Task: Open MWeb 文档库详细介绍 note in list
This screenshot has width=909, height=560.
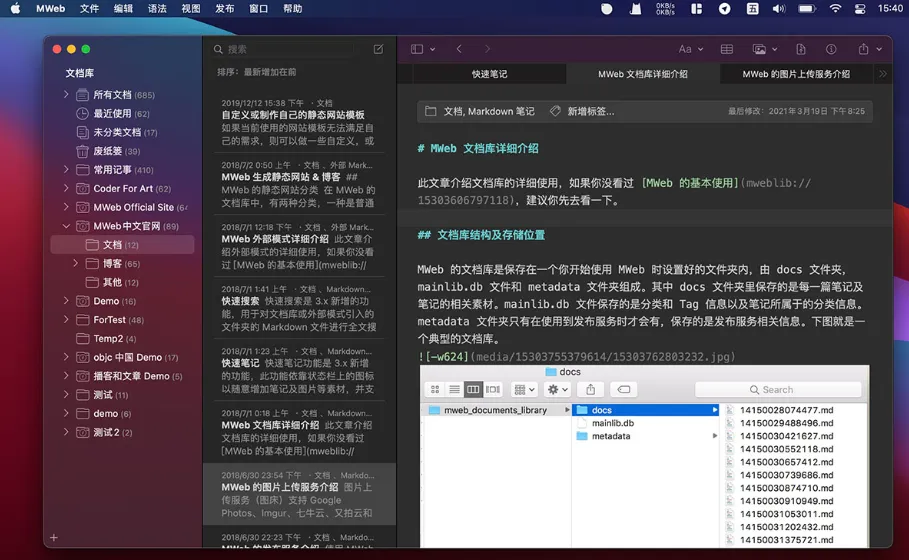Action: click(x=299, y=432)
